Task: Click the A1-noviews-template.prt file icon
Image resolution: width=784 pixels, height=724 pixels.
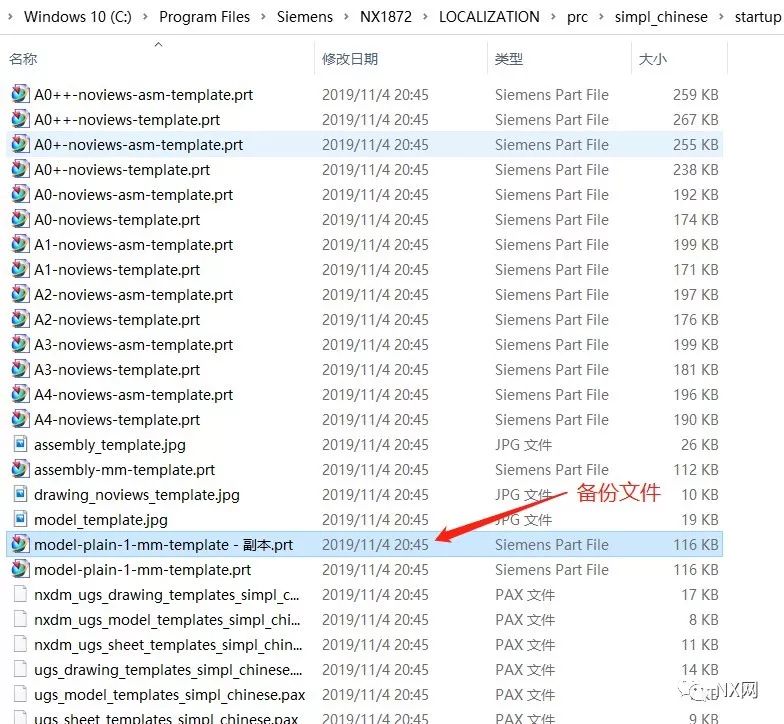Action: coord(20,269)
